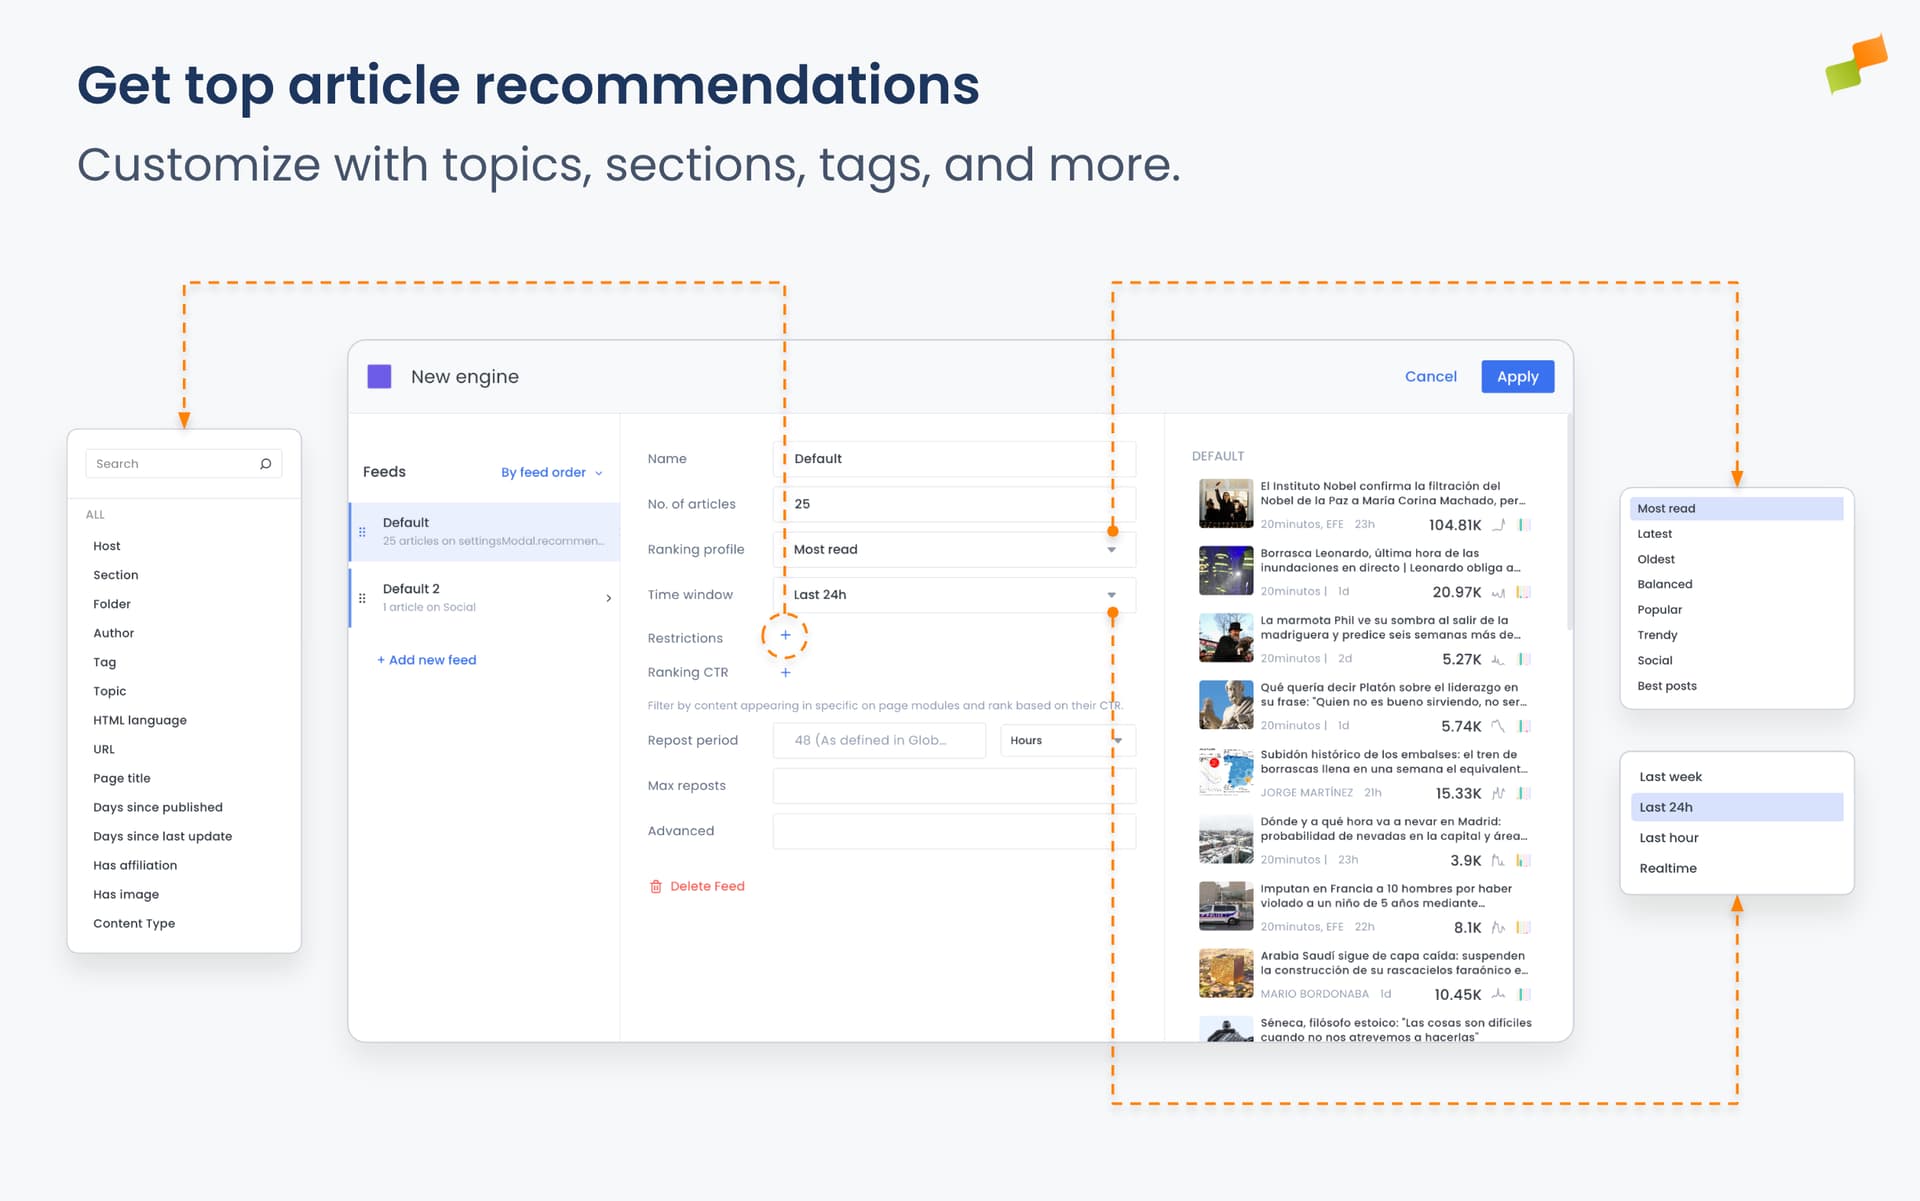
Task: Click the trend chart icon beside 104.81K
Action: pos(1498,525)
